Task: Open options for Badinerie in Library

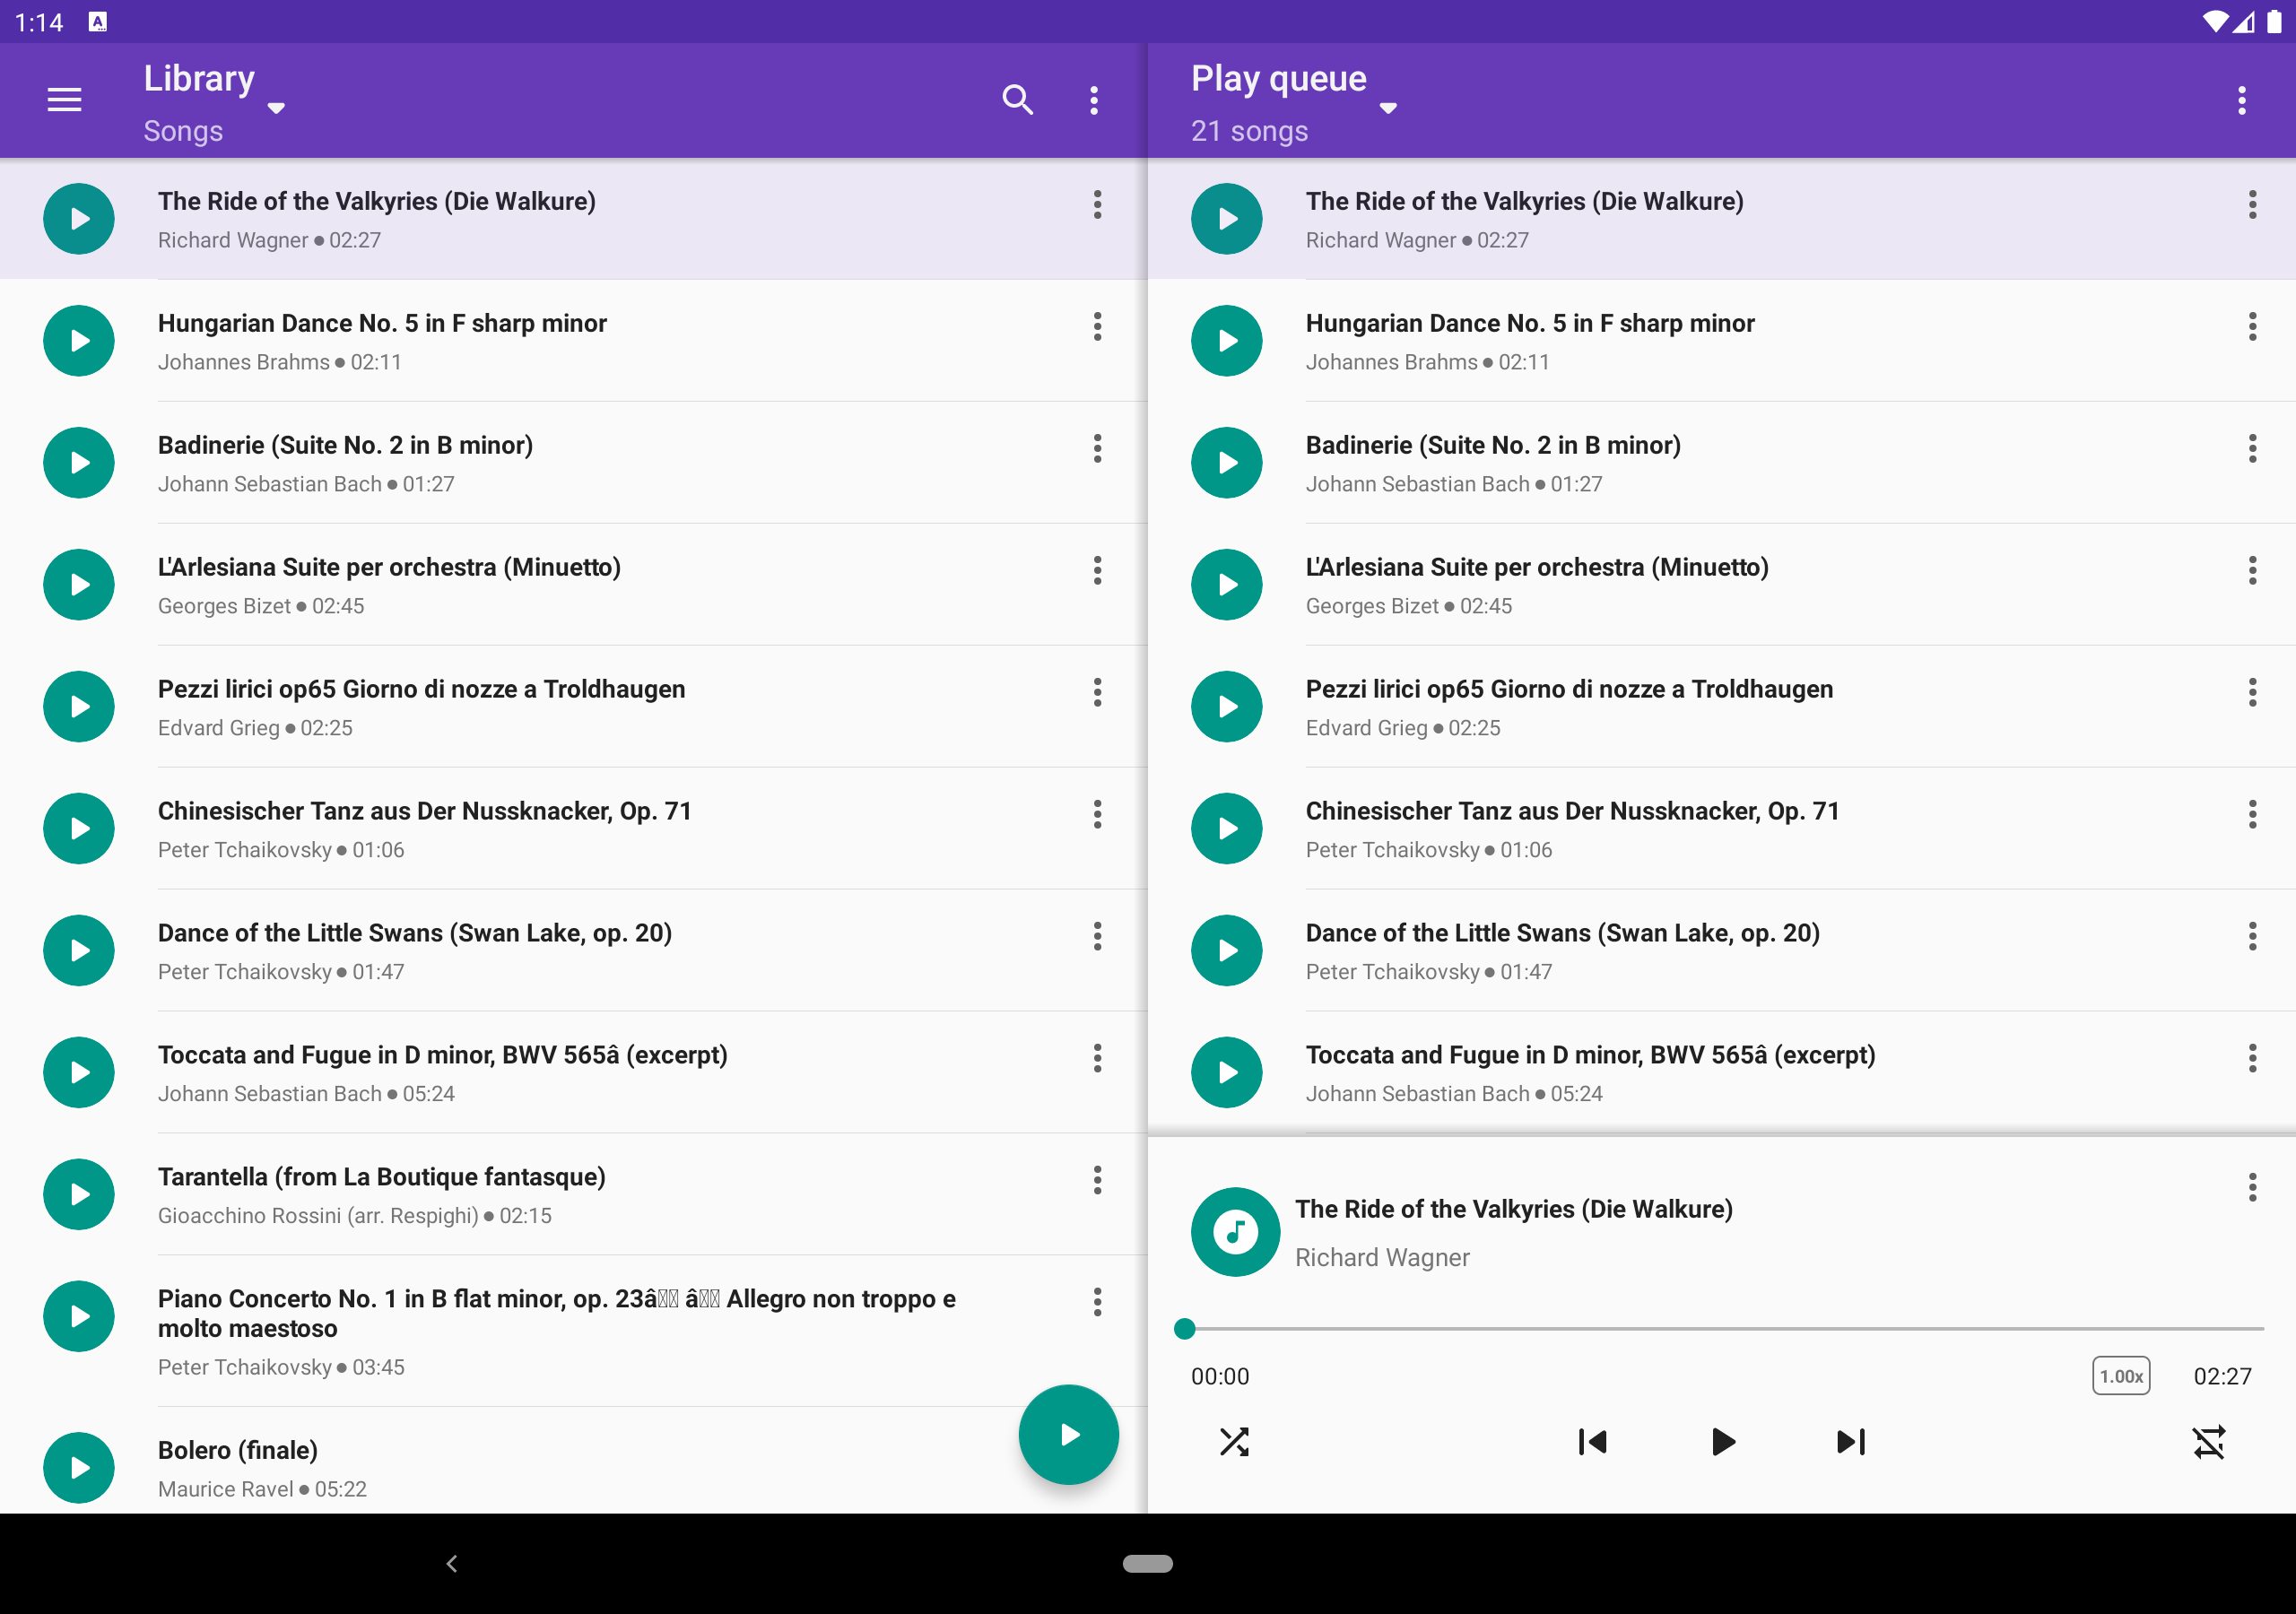Action: tap(1097, 449)
